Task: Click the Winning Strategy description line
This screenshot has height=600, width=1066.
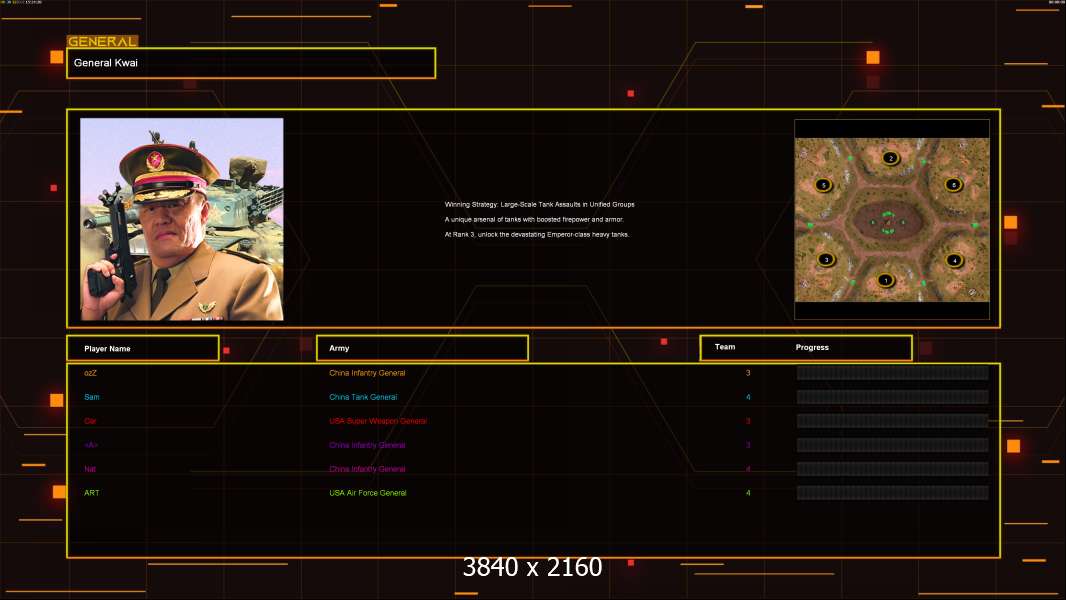Action: point(539,204)
